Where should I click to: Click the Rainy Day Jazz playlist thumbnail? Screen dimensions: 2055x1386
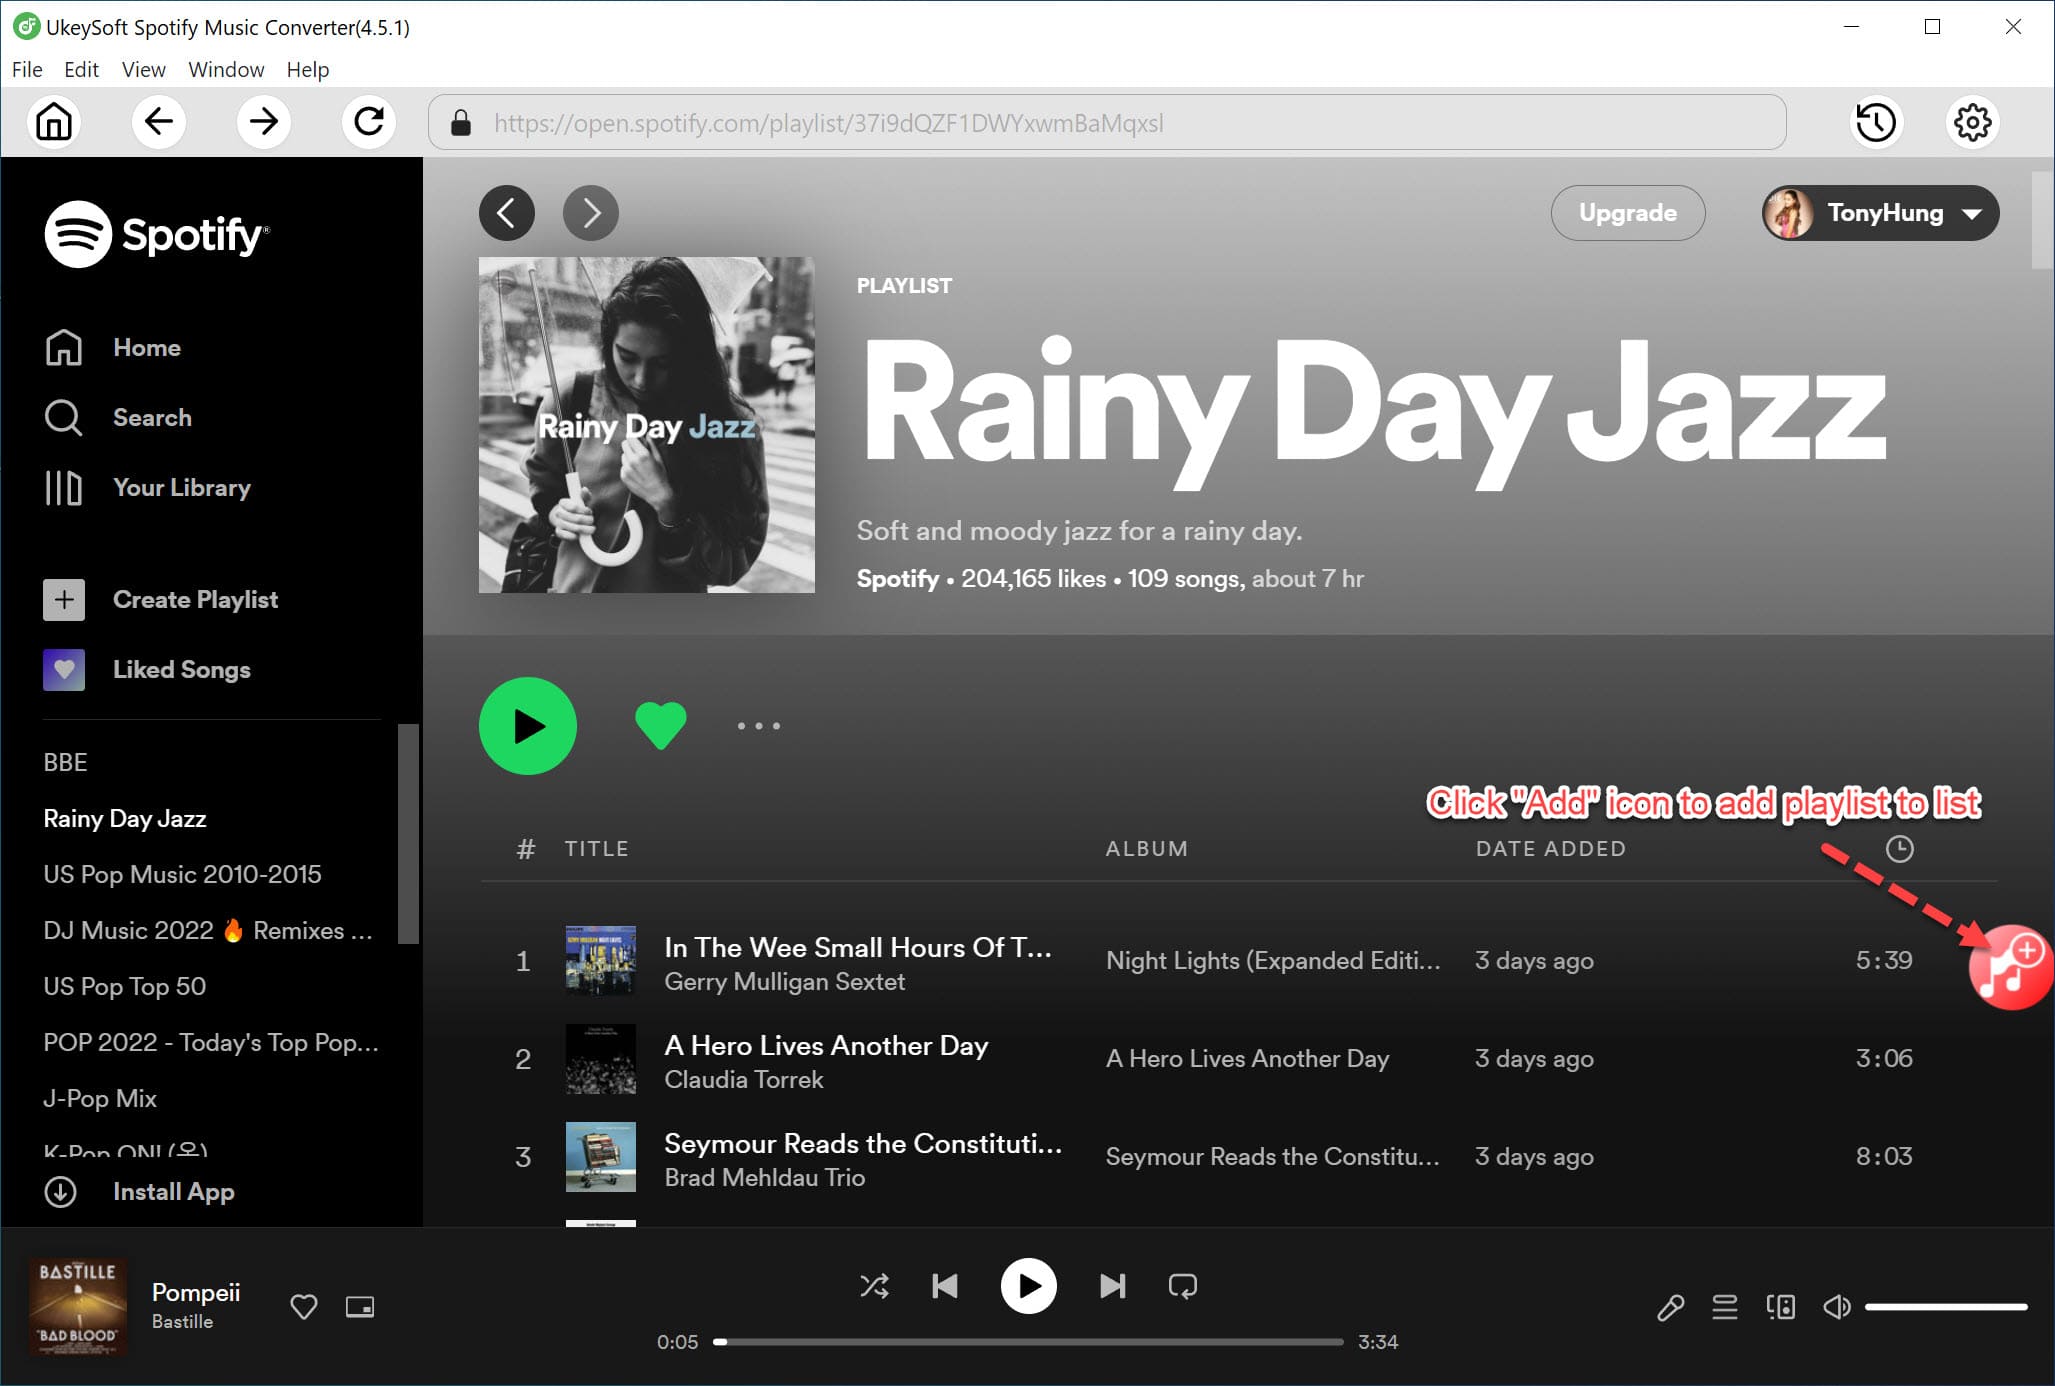click(x=646, y=432)
